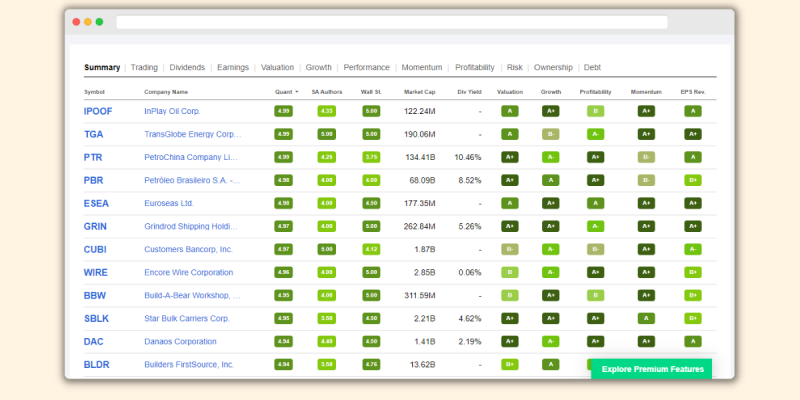Click BBW Valuation grade badge
This screenshot has height=400, width=800.
point(510,295)
